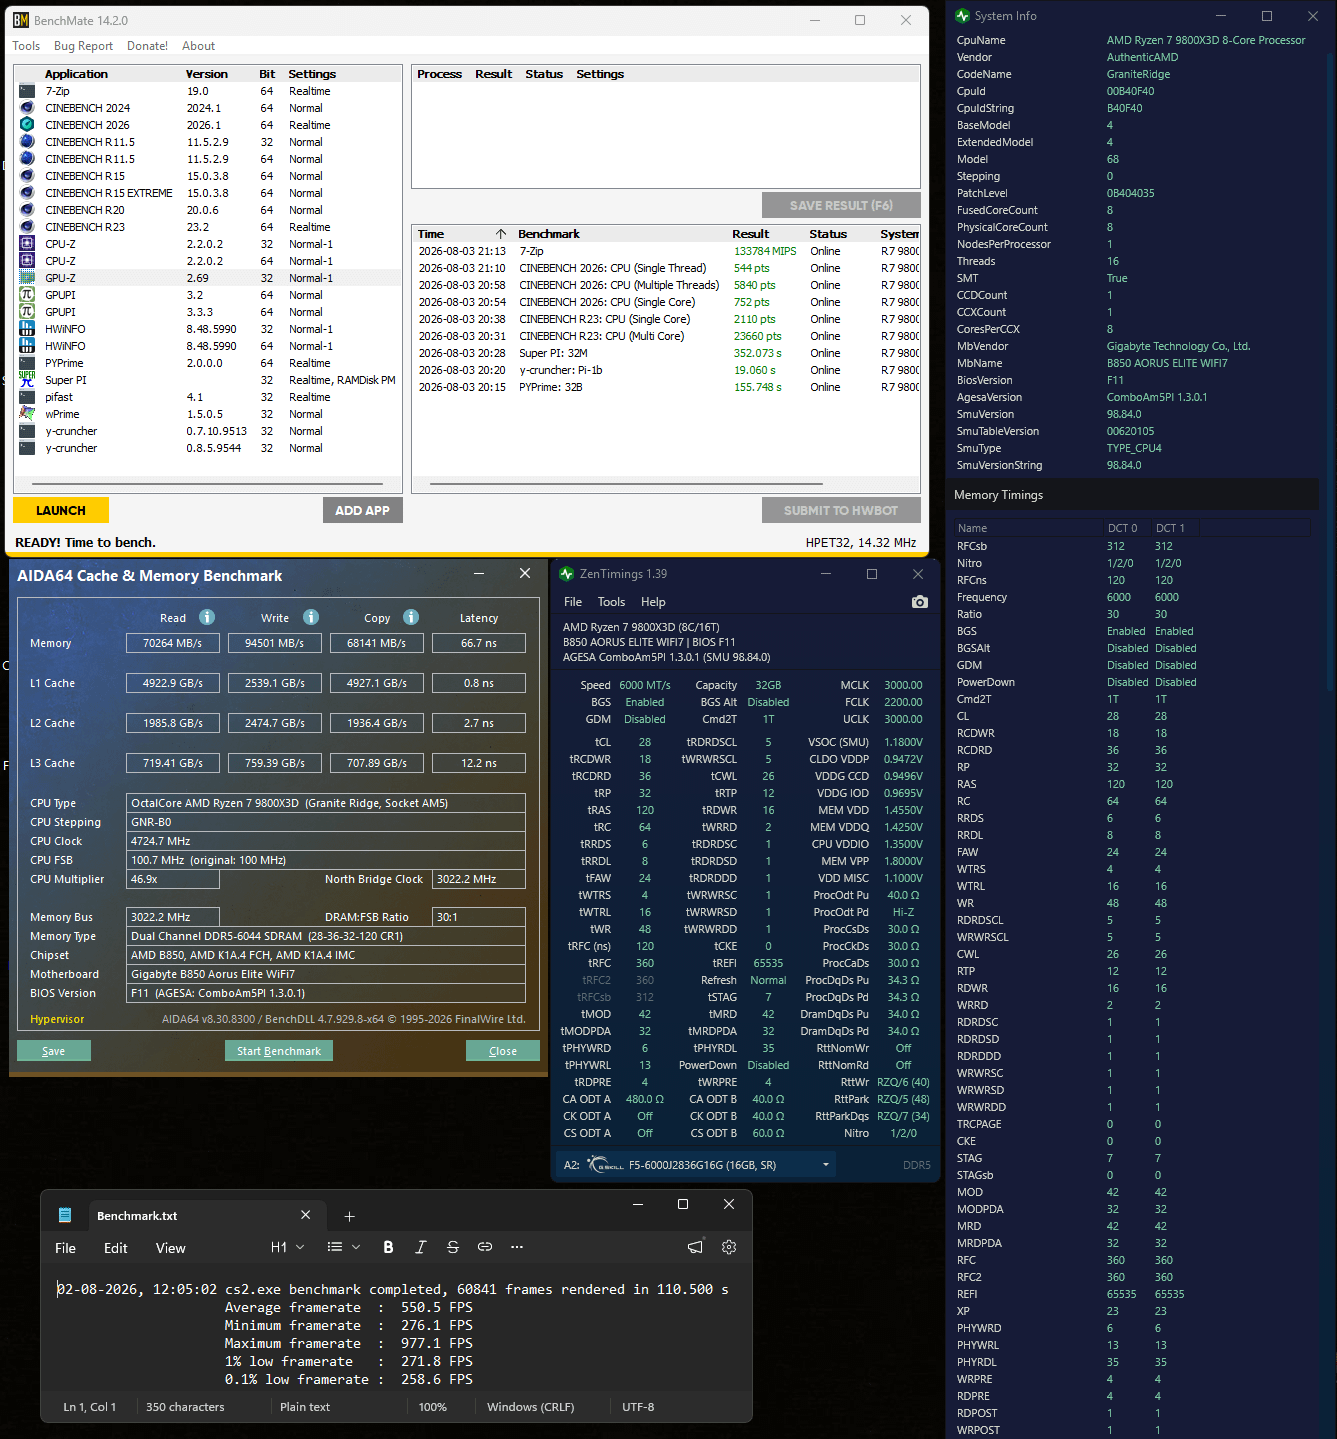Add a new tab in Notepad
The height and width of the screenshot is (1439, 1337).
click(349, 1216)
